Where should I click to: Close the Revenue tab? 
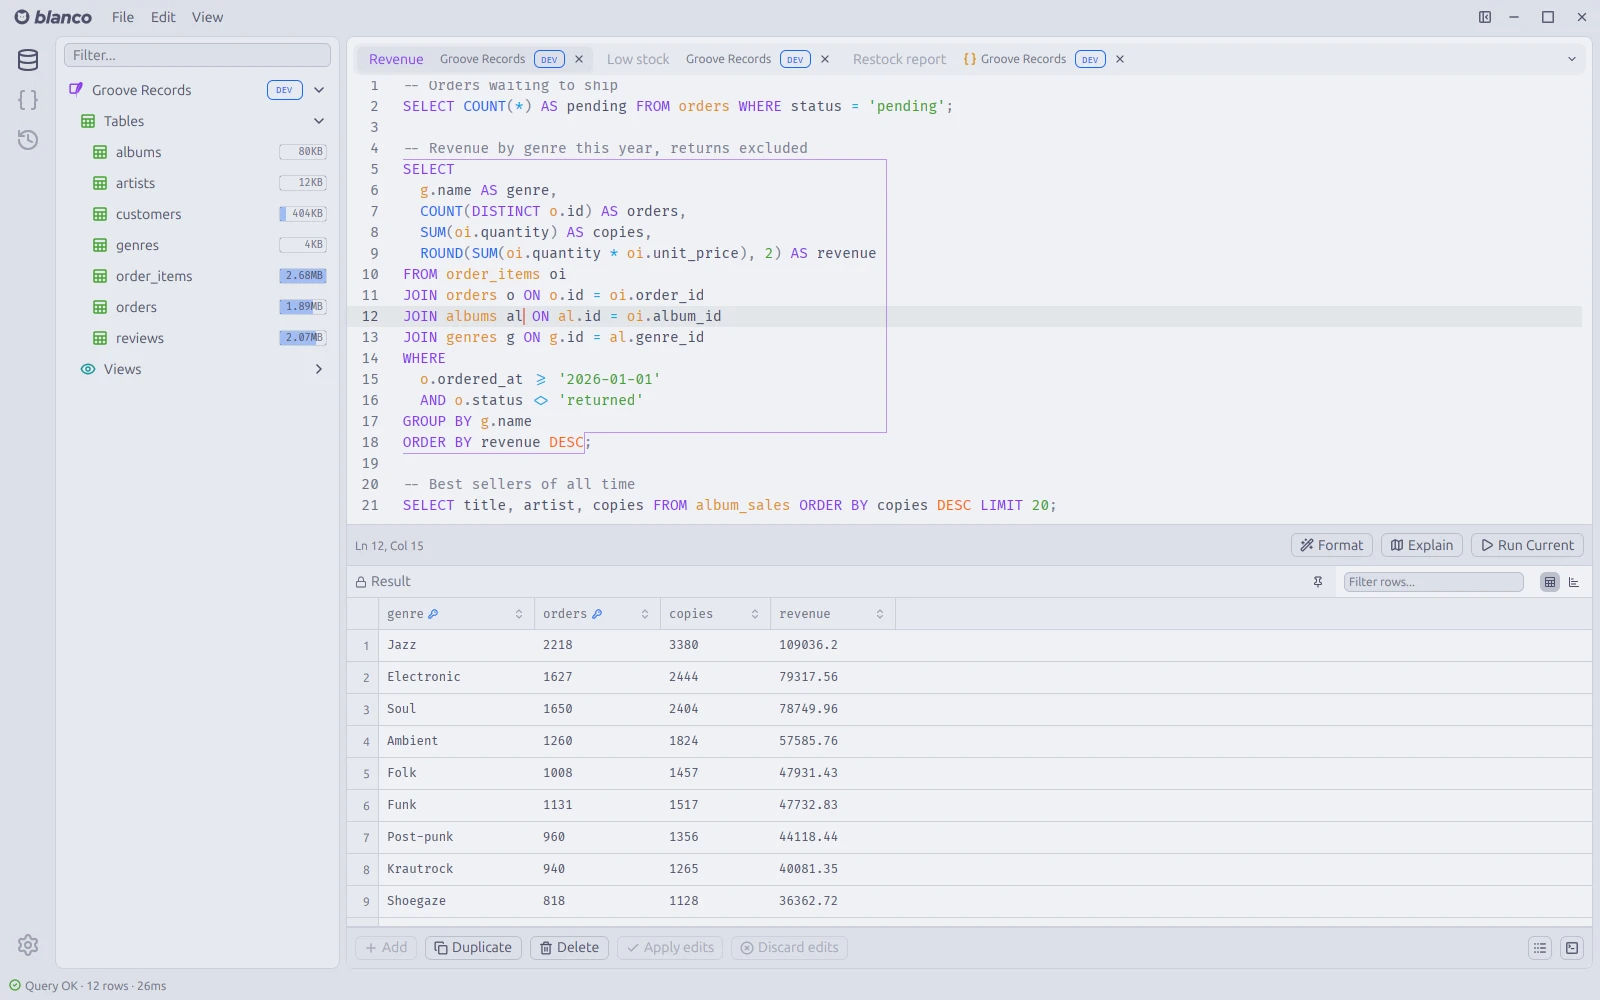pyautogui.click(x=579, y=59)
